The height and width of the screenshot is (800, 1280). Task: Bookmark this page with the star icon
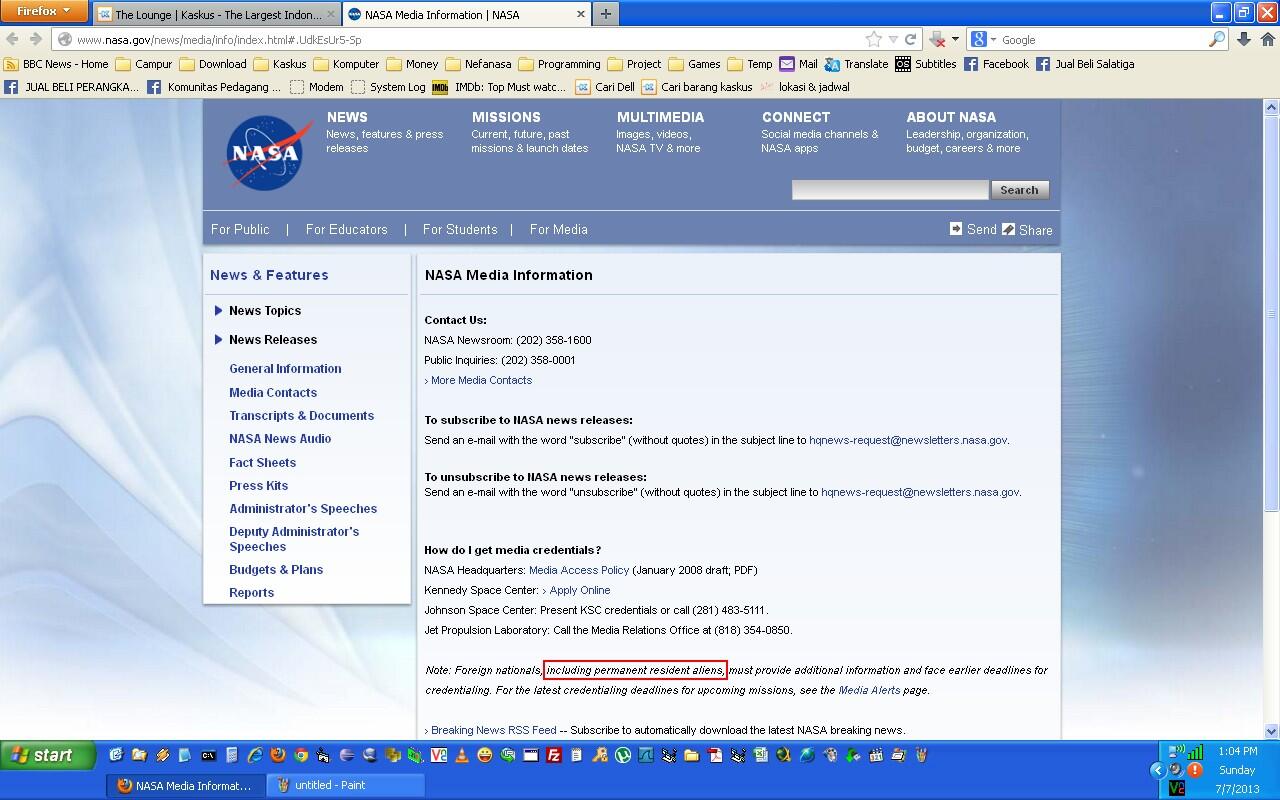pyautogui.click(x=874, y=40)
